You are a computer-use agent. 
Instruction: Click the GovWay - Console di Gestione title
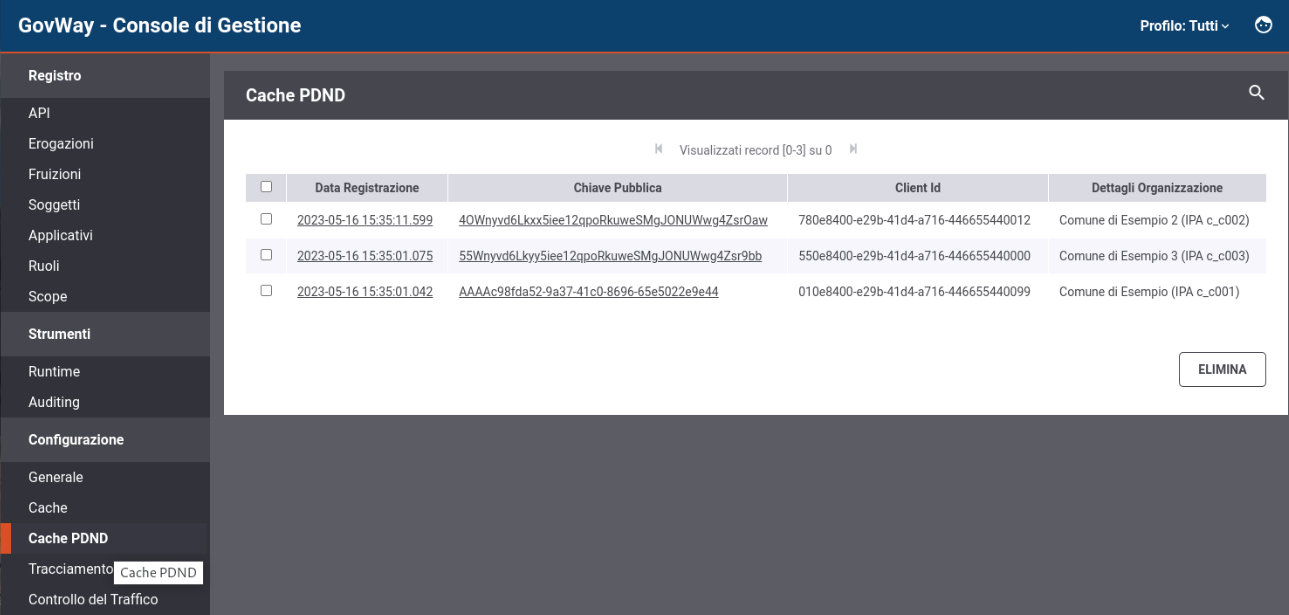click(160, 26)
